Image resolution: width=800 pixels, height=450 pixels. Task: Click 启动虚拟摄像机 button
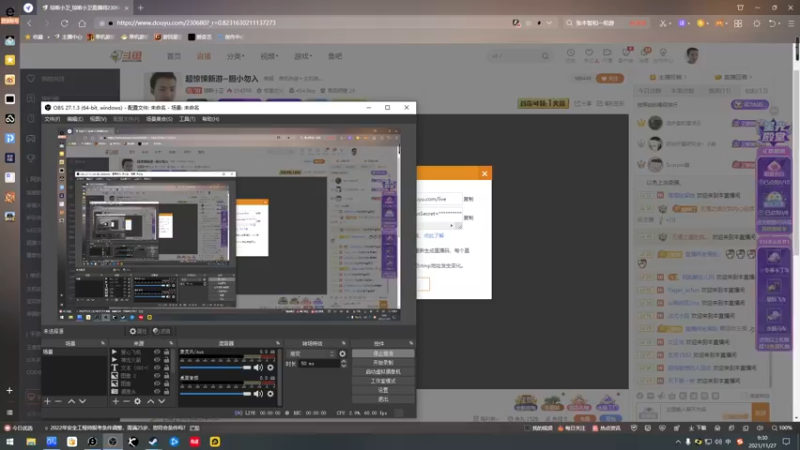[x=383, y=372]
